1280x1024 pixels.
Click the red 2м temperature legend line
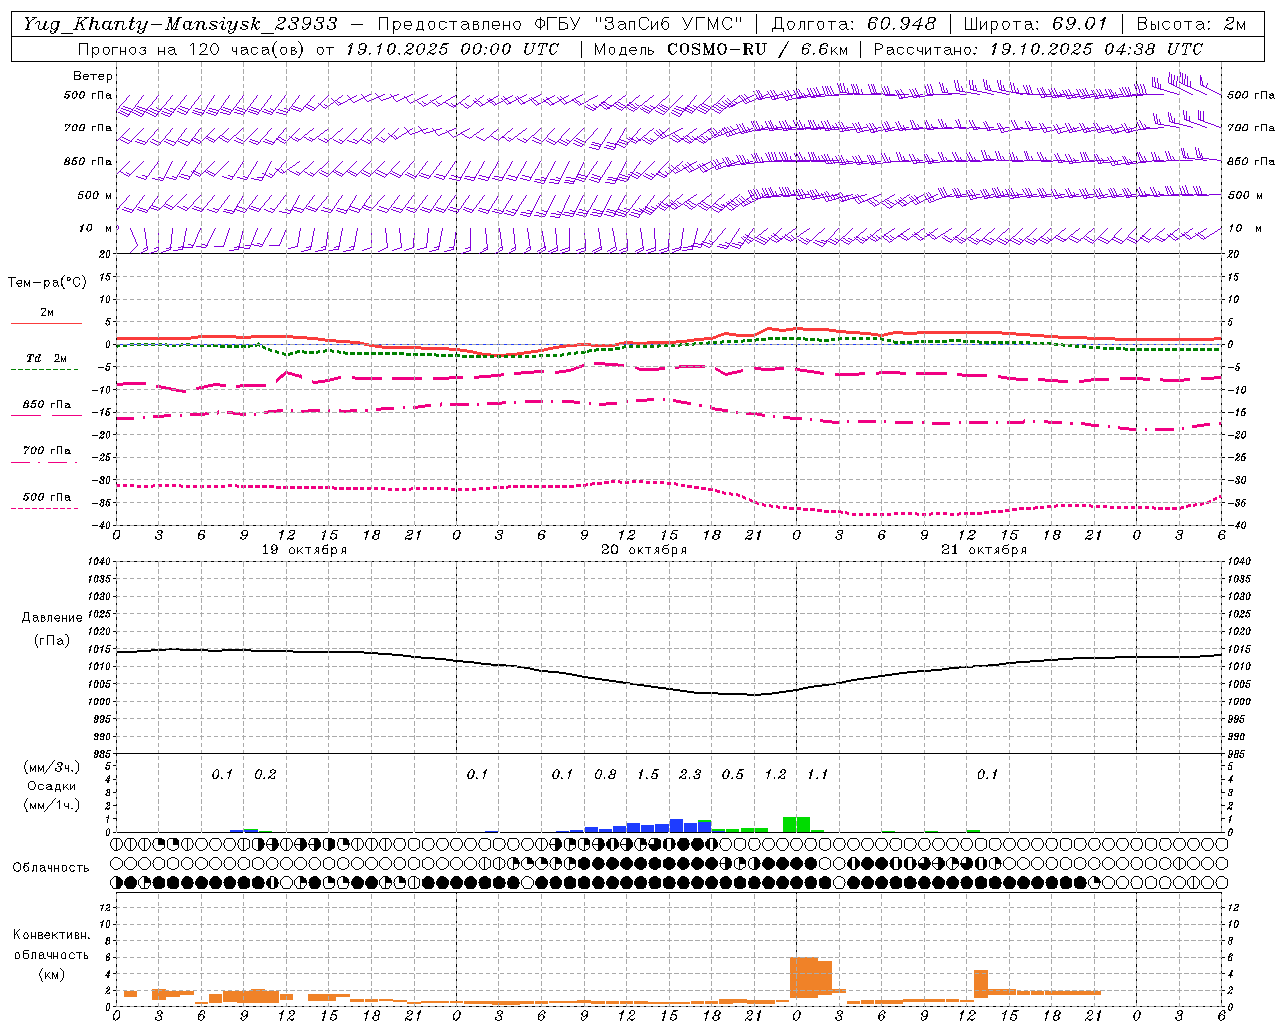point(46,324)
